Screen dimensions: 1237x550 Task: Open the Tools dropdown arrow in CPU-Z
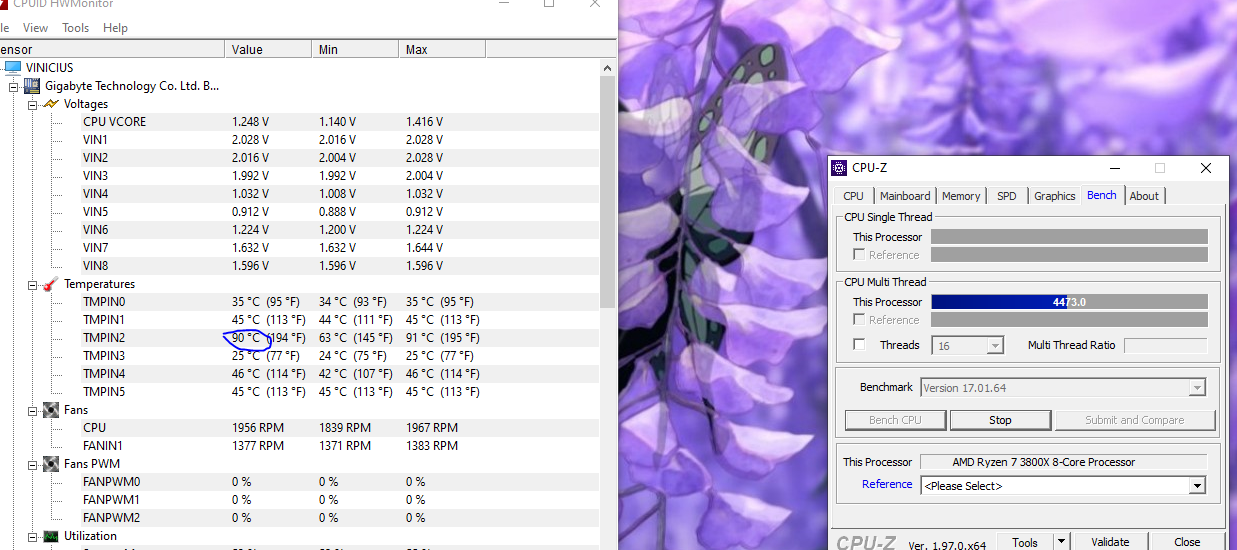1061,542
